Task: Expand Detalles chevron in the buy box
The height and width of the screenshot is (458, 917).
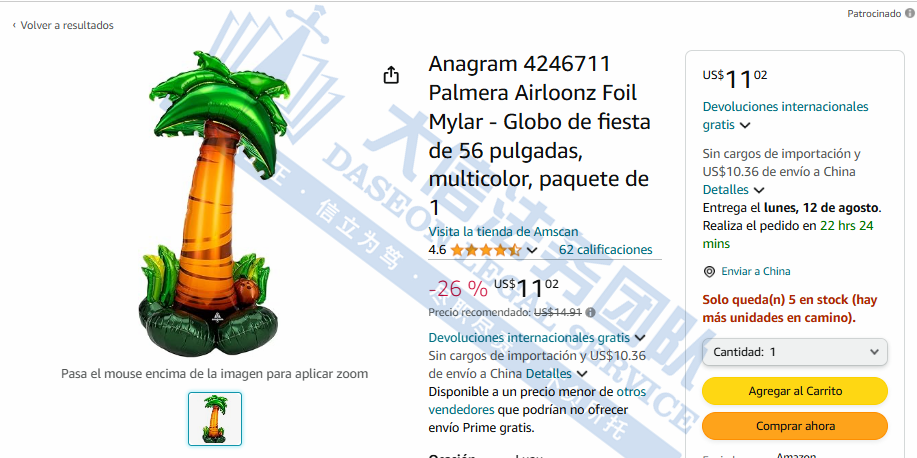Action: tap(759, 190)
